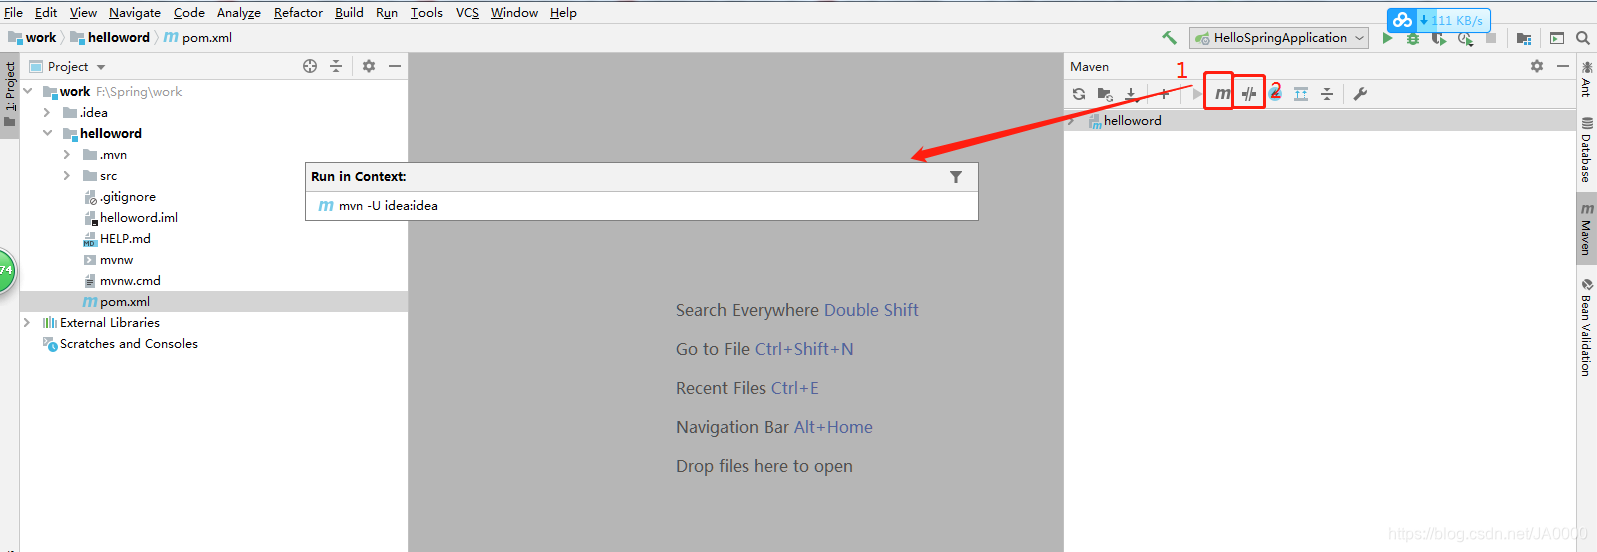Click the Stop button in toolbar

[1491, 38]
